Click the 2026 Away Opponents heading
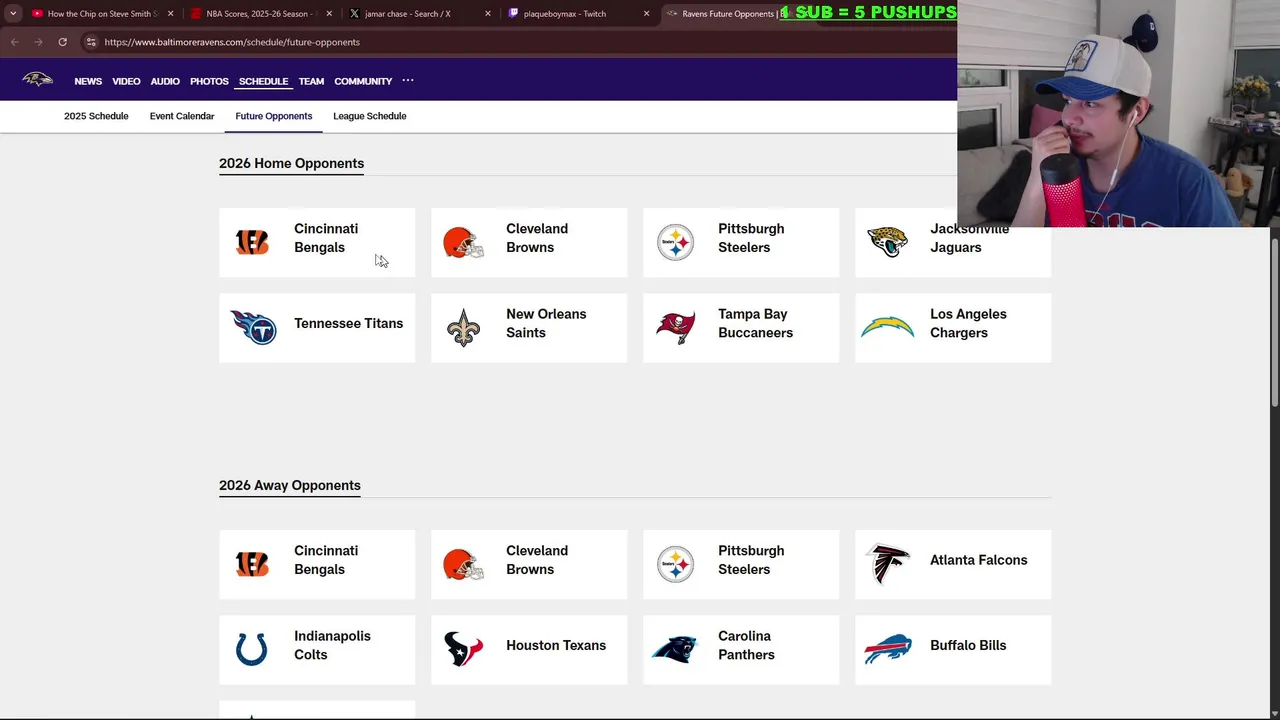1280x720 pixels. pyautogui.click(x=290, y=485)
